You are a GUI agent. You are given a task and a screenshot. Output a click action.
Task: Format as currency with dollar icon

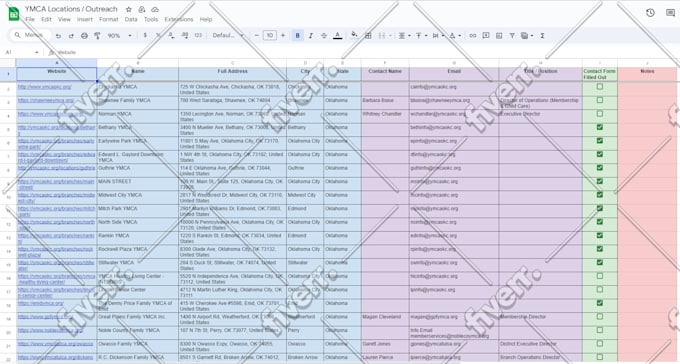[x=145, y=35]
